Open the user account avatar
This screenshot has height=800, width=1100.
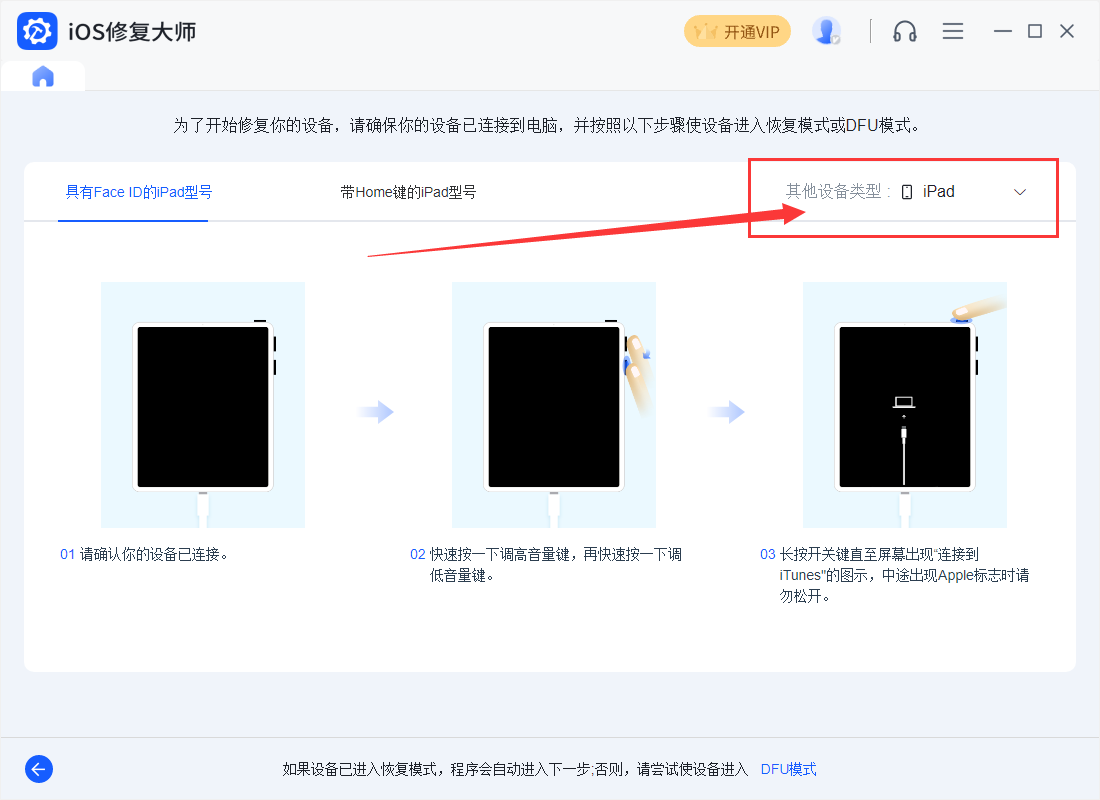tap(826, 31)
